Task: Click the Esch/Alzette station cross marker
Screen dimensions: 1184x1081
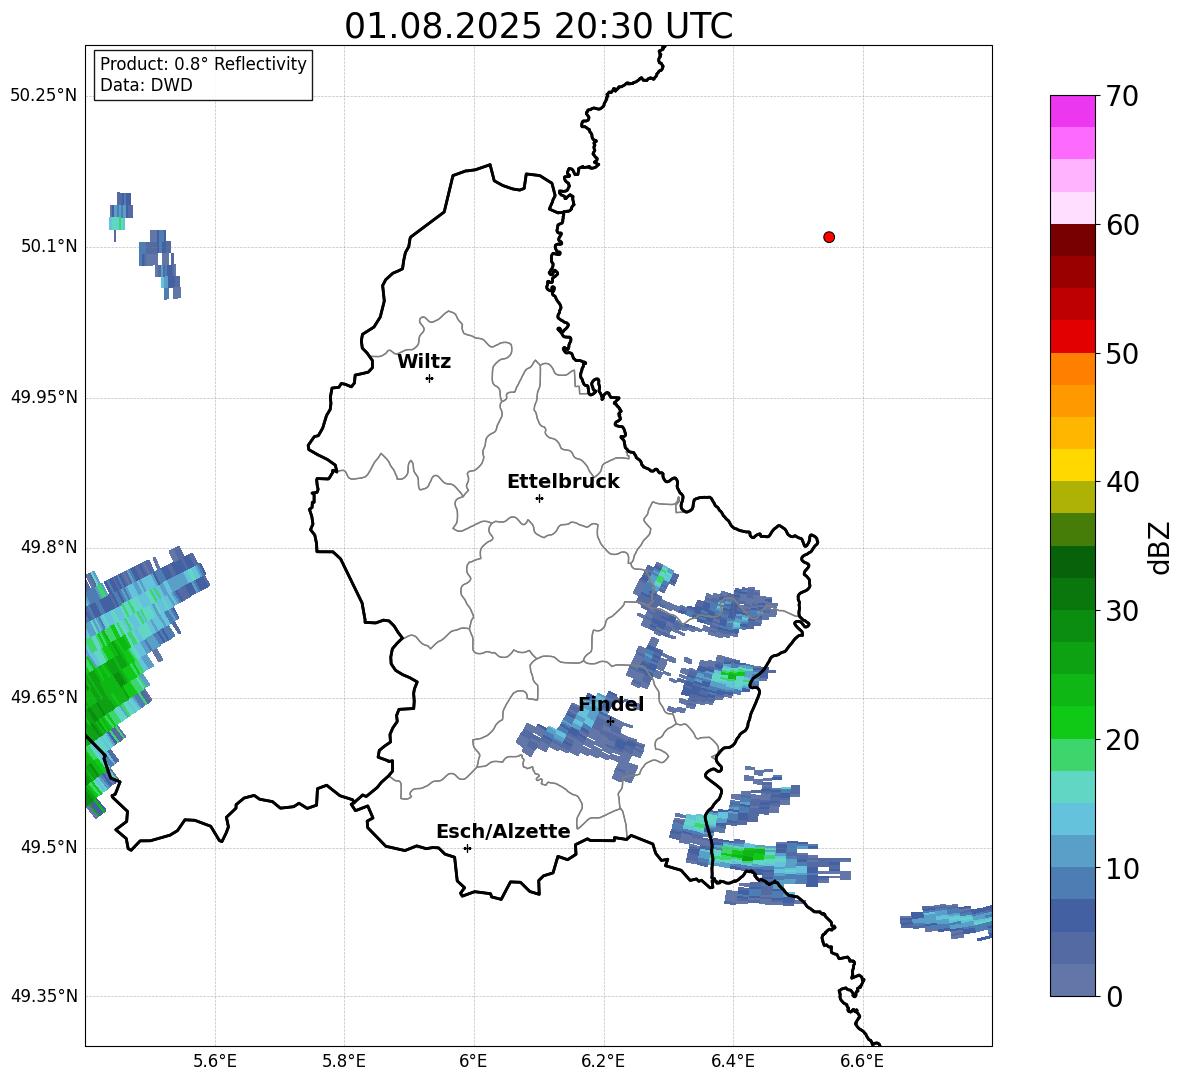Action: tap(467, 848)
